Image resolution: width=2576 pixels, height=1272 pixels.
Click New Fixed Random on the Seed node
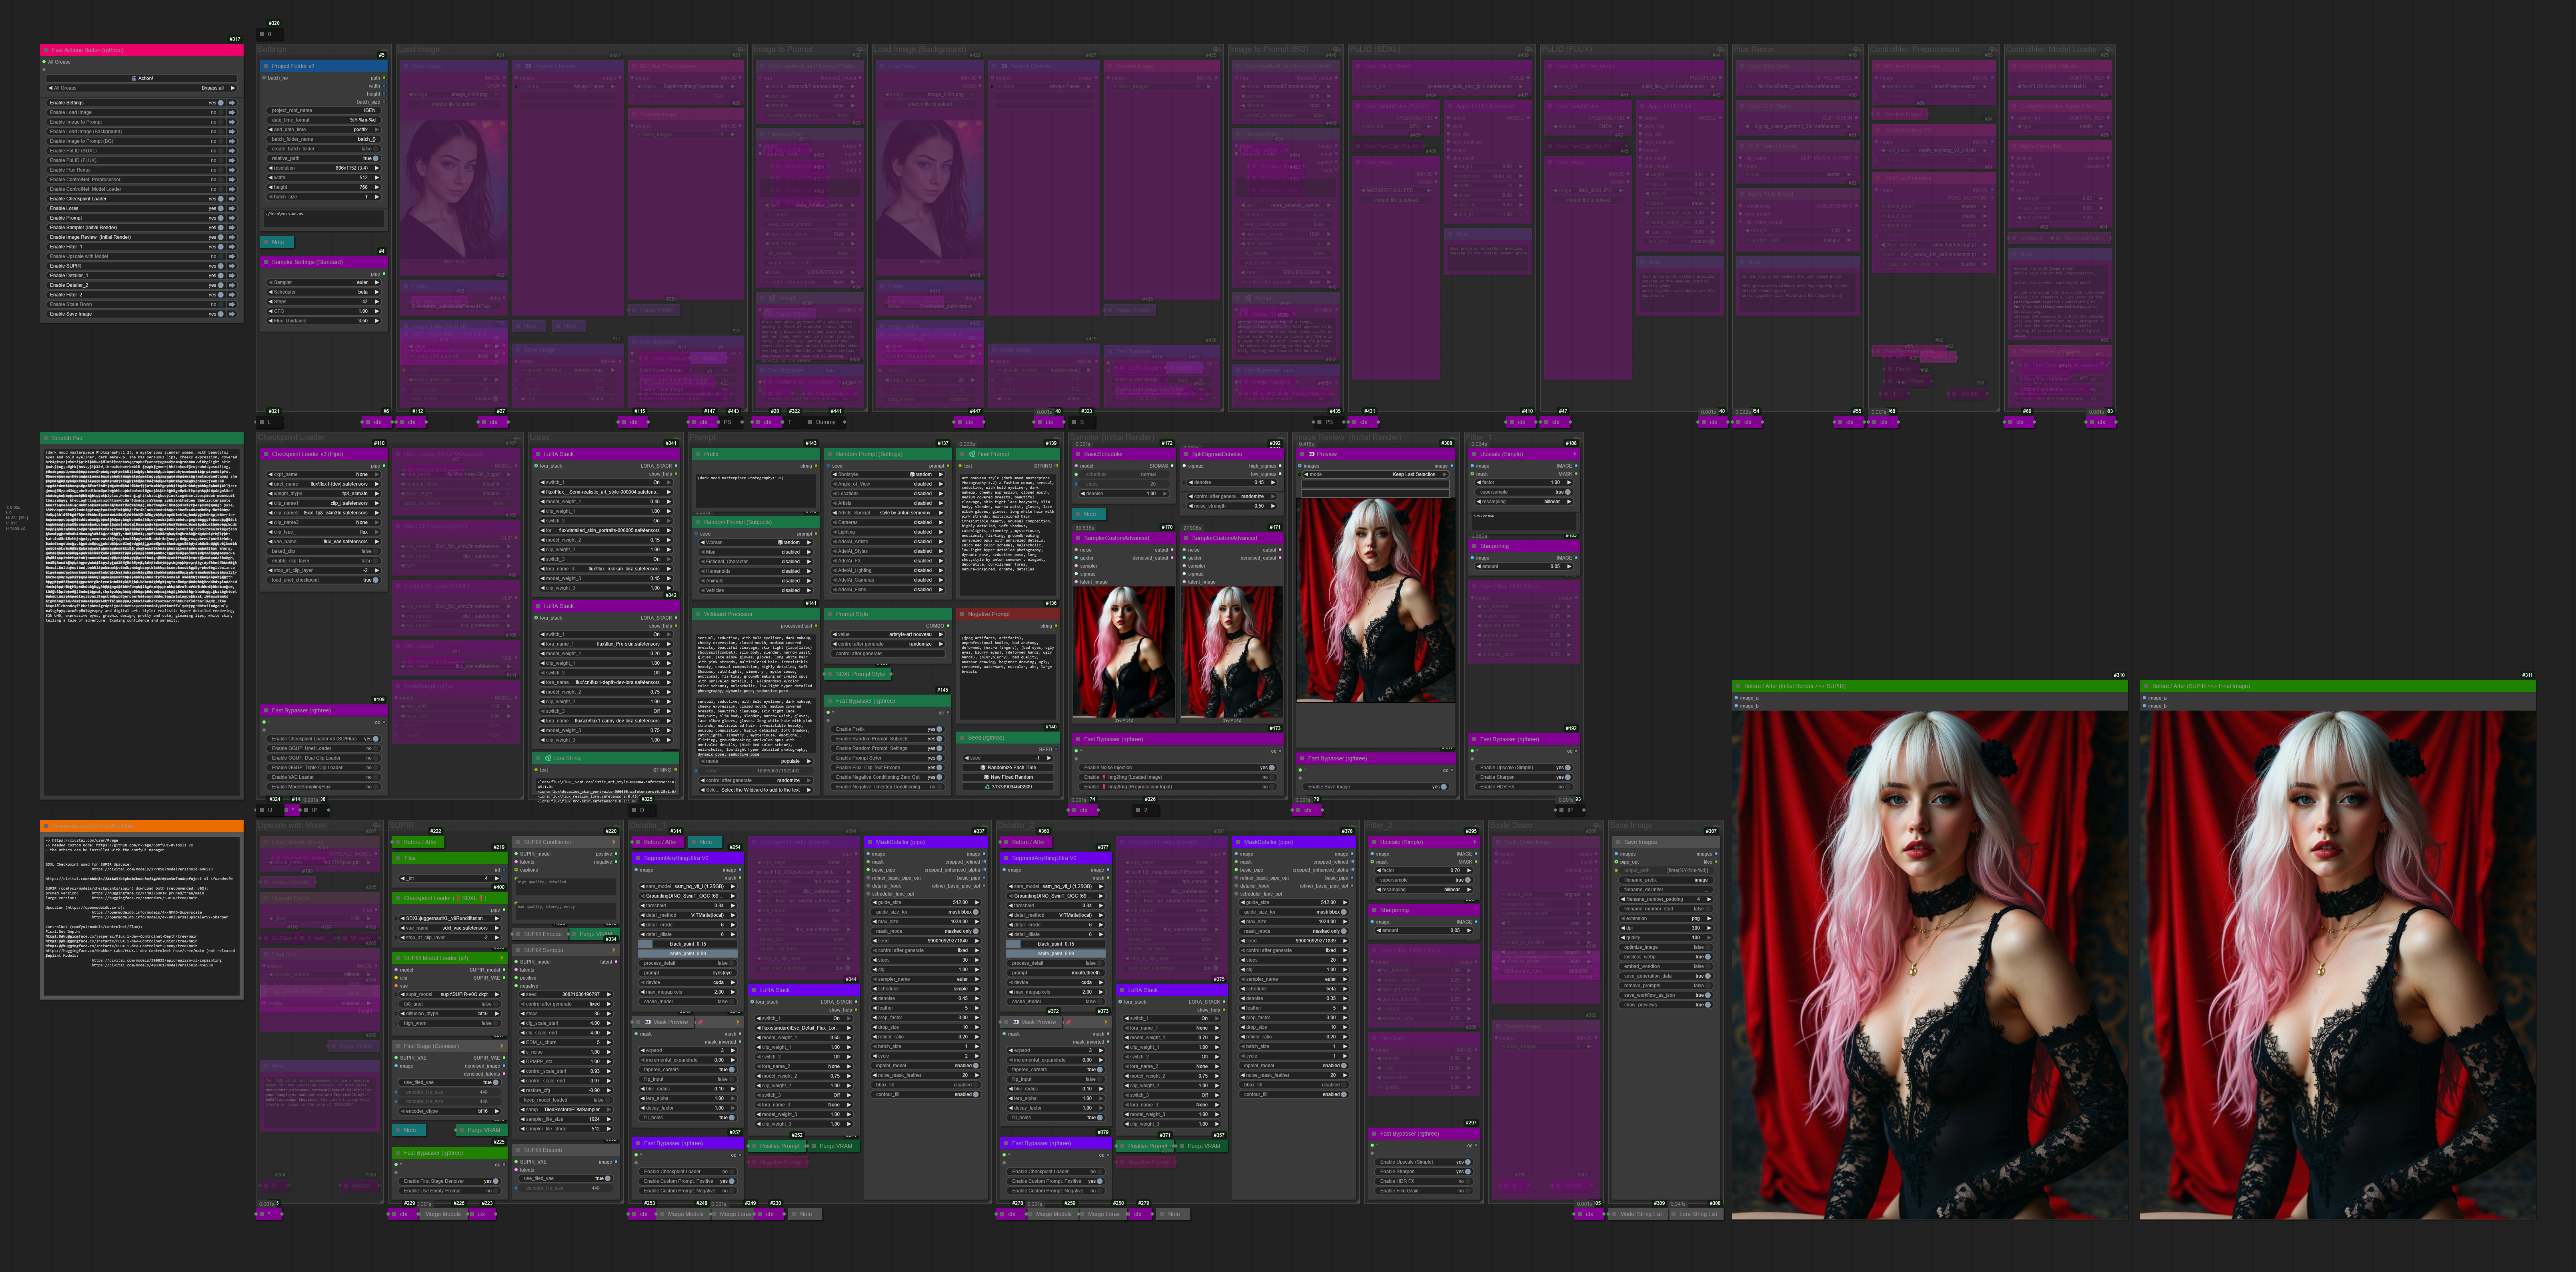pyautogui.click(x=1009, y=777)
